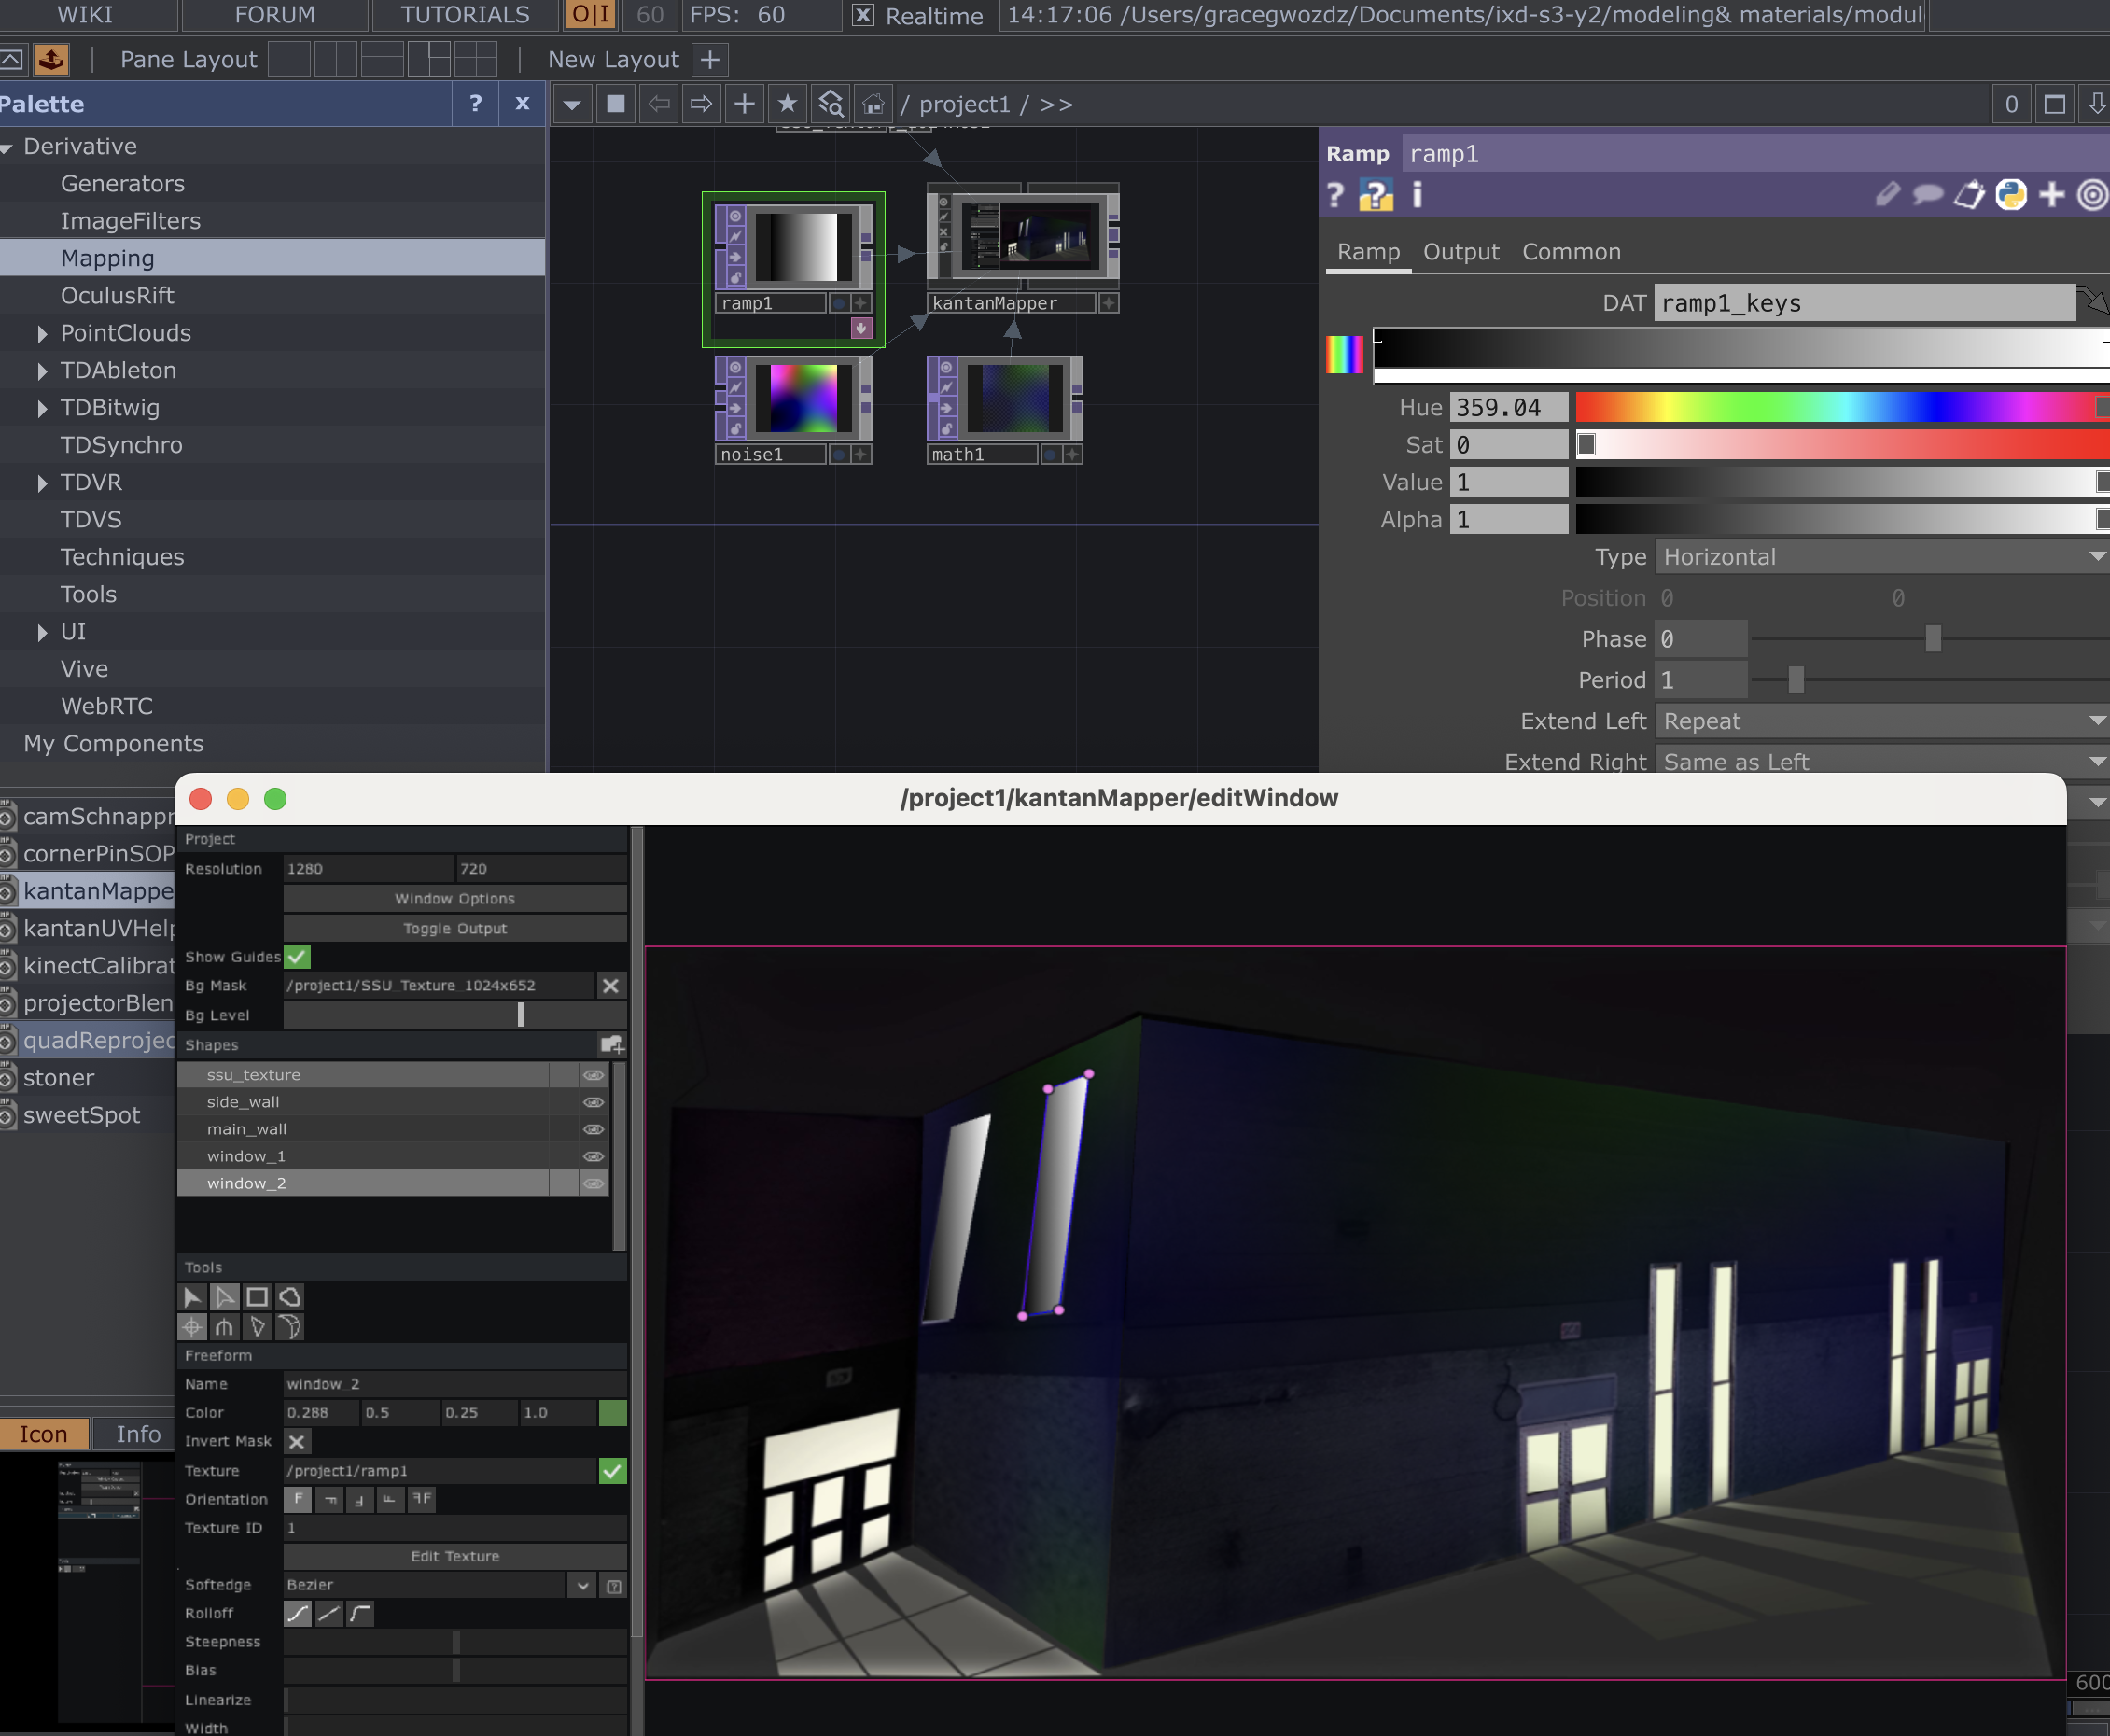Open the Softedge Bezier dropdown arrow

583,1585
